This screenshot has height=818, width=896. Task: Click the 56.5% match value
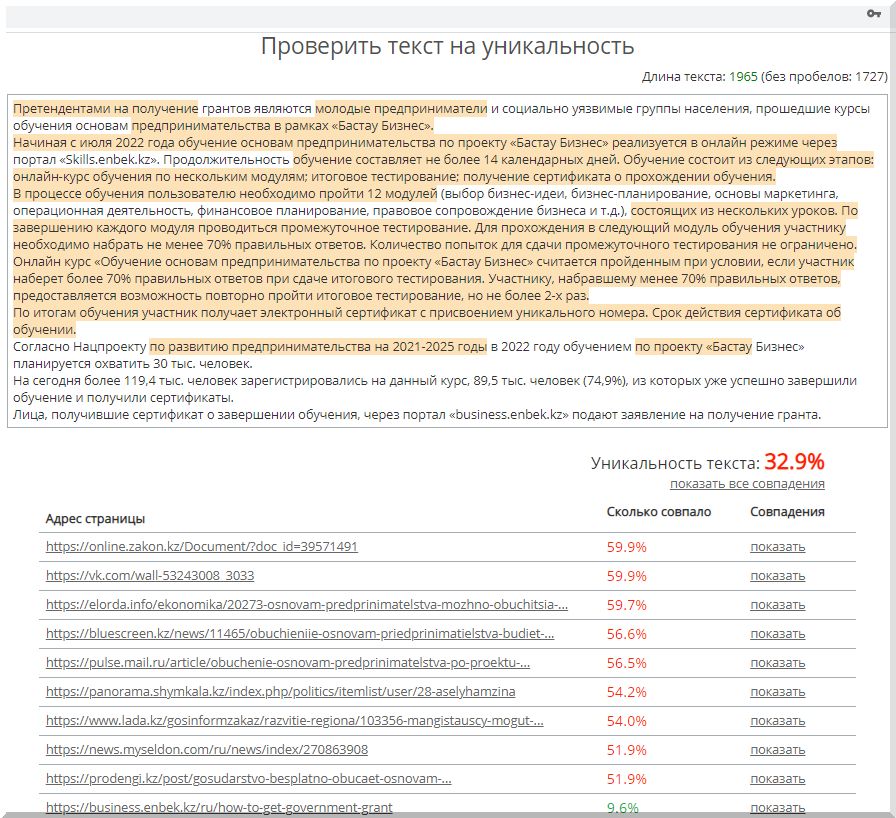(x=626, y=664)
